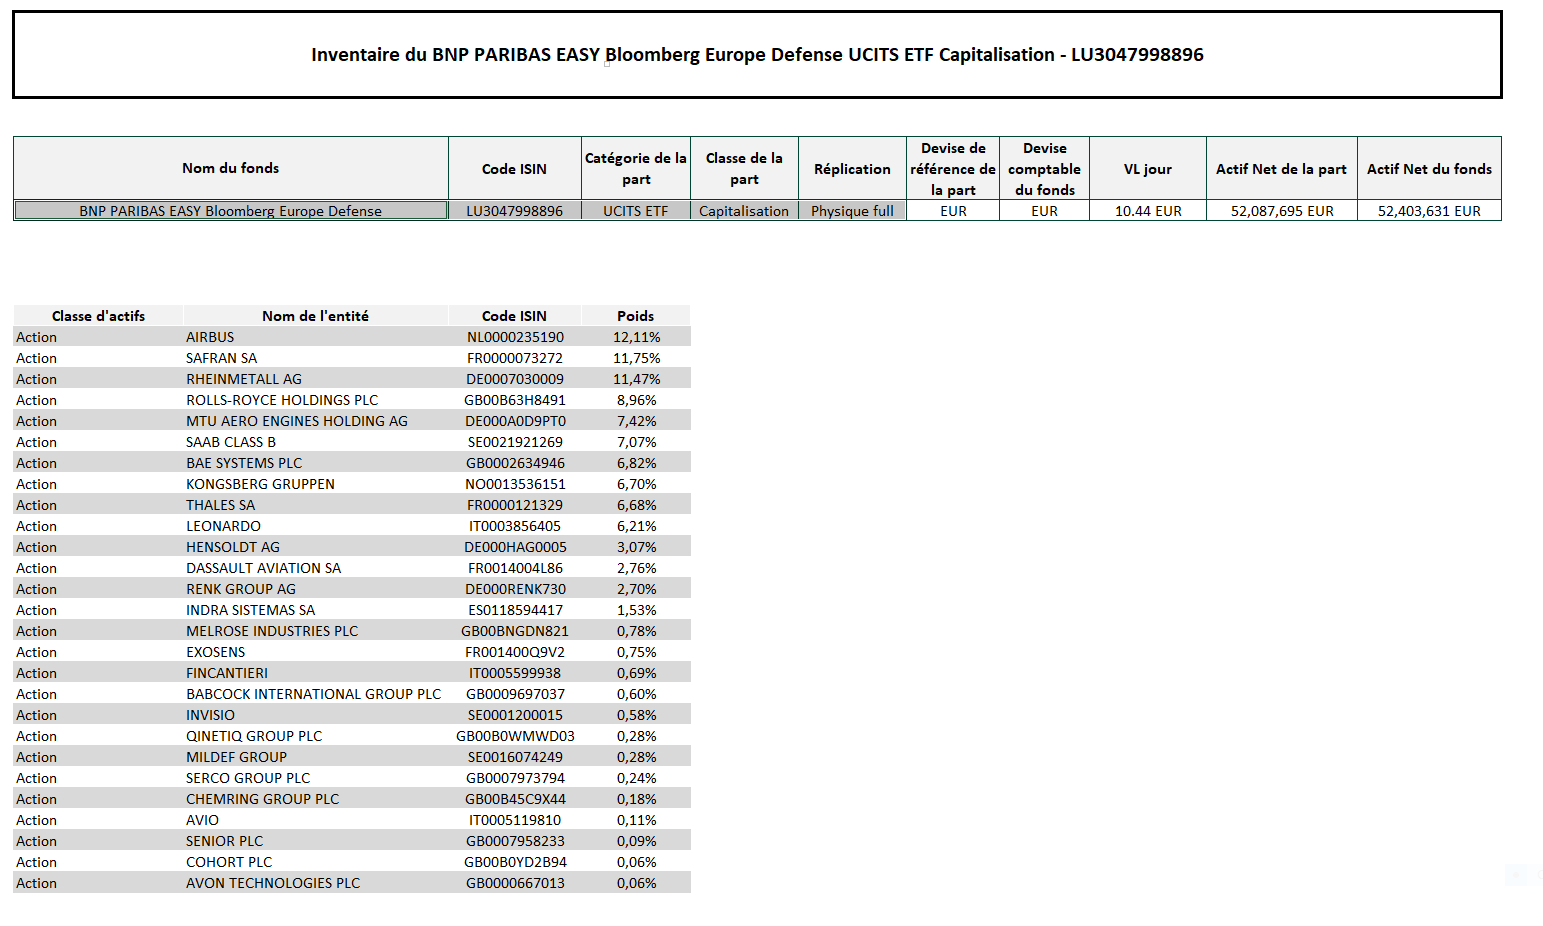Select the AIRBUS entity name cell
Image resolution: width=1543 pixels, height=926 pixels.
coord(210,337)
